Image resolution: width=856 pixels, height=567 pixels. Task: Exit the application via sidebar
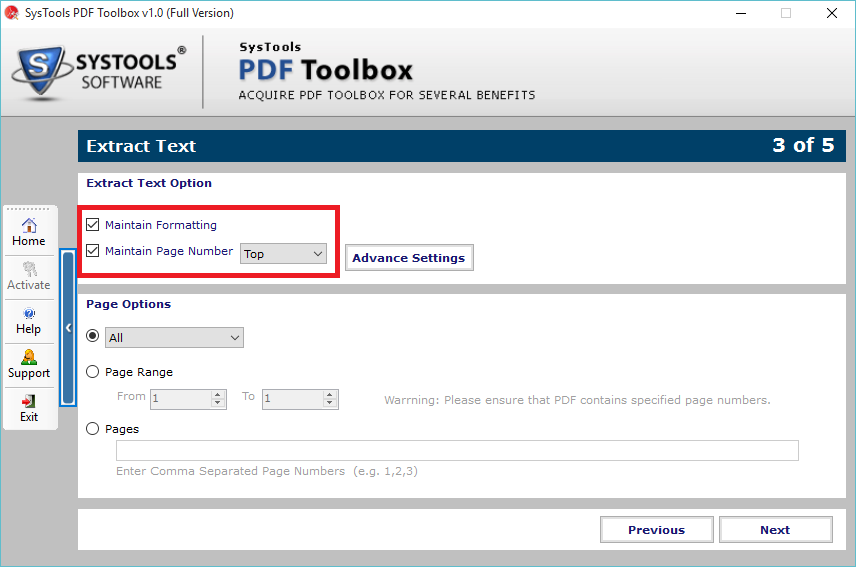click(x=29, y=409)
